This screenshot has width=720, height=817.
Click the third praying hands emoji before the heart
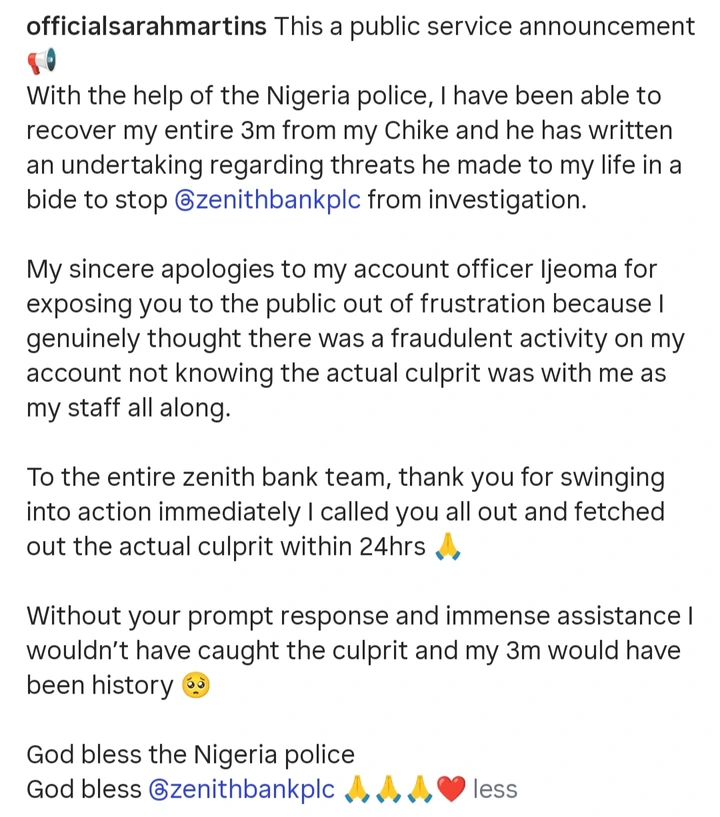tap(420, 789)
